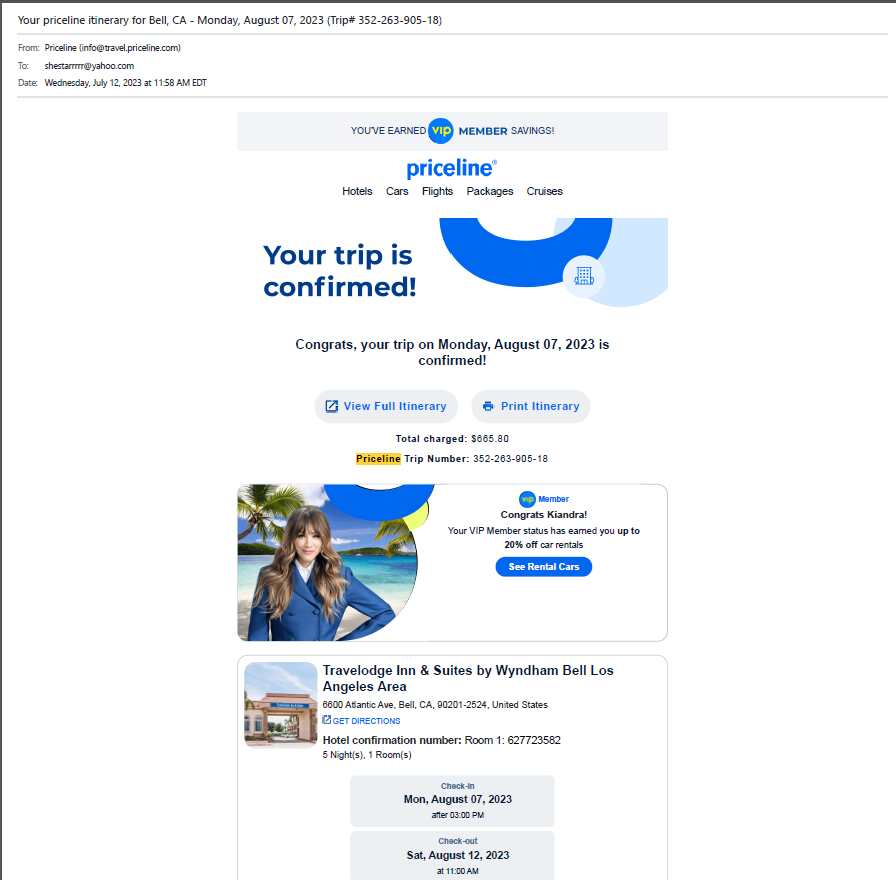Click the VIP Member badge in the promo card
This screenshot has height=880, width=896.
tap(544, 499)
